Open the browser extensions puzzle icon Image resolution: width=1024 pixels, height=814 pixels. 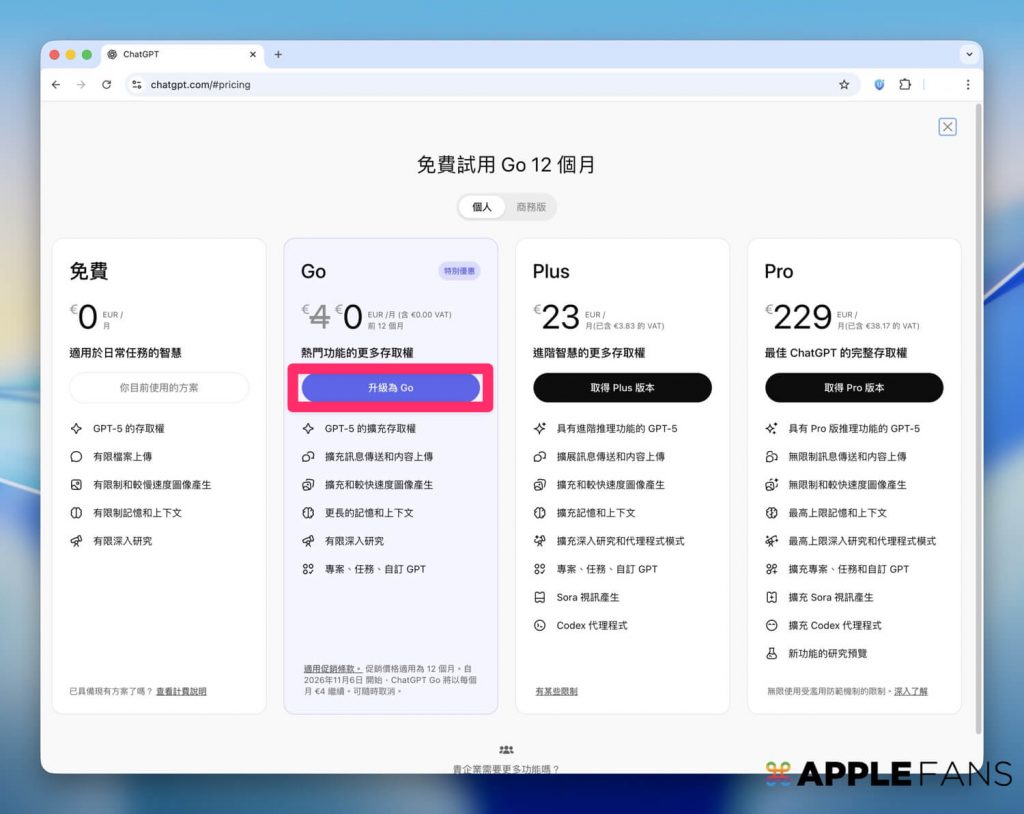click(905, 85)
